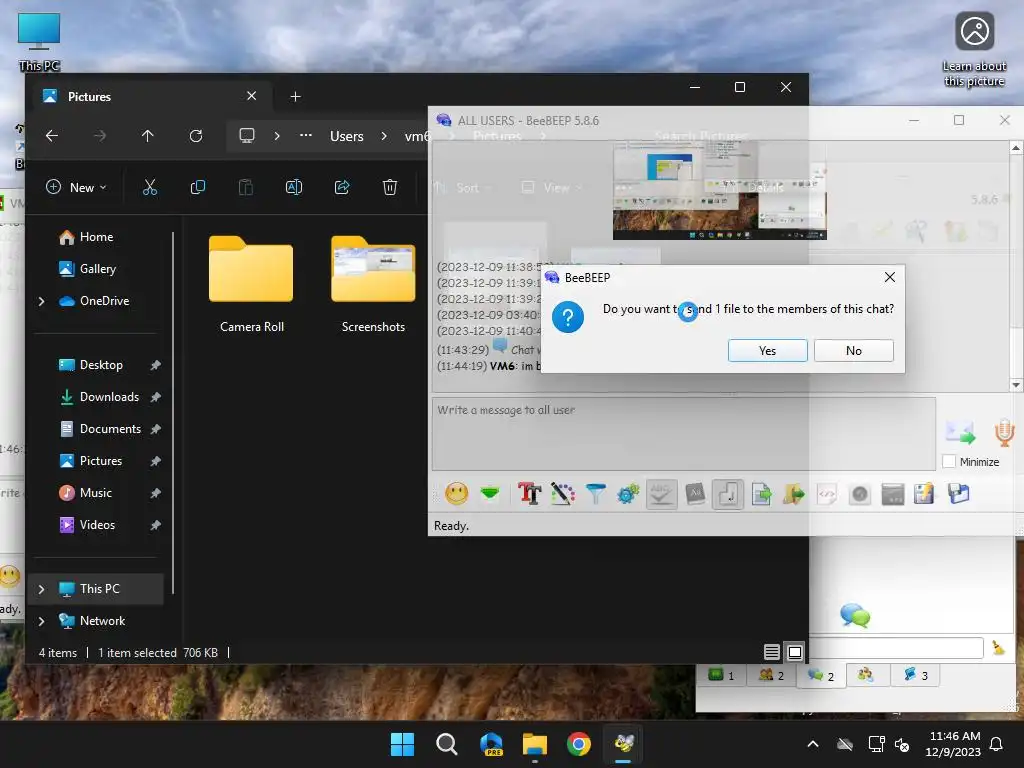Decline sending the file with No
This screenshot has height=768, width=1024.
(x=854, y=351)
